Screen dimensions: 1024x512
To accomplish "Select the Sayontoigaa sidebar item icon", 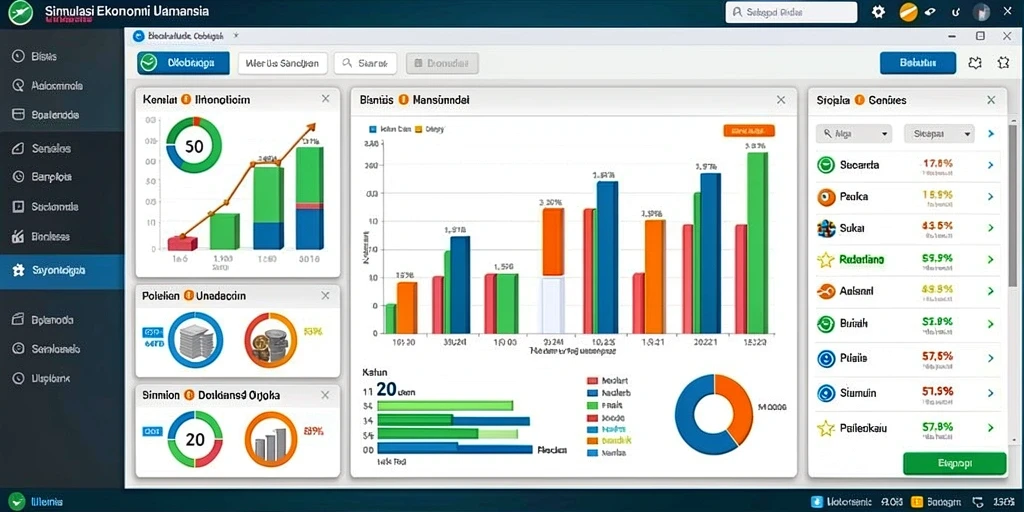I will coord(18,270).
